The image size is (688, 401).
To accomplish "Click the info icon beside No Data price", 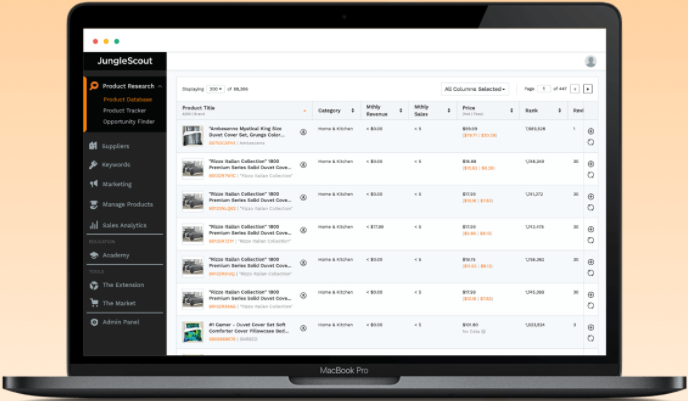I will [x=484, y=332].
